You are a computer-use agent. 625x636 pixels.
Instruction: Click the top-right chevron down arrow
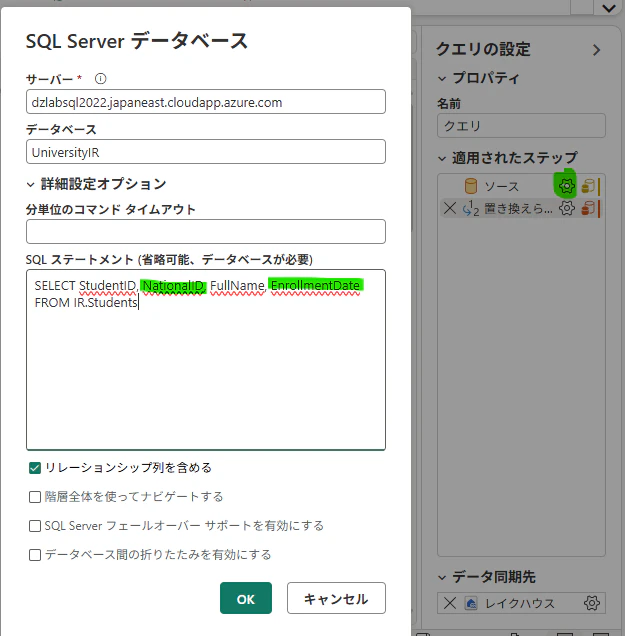609,8
